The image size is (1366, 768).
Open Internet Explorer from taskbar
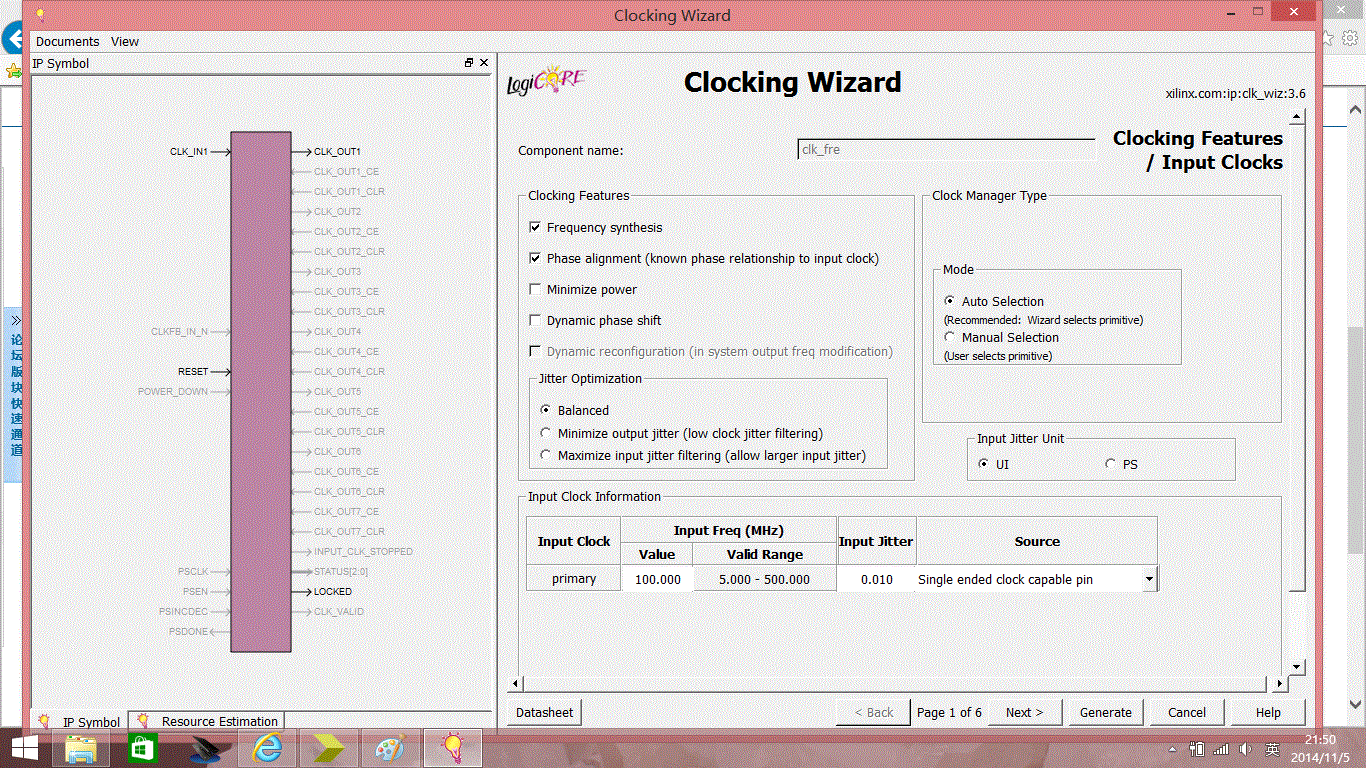coord(267,748)
